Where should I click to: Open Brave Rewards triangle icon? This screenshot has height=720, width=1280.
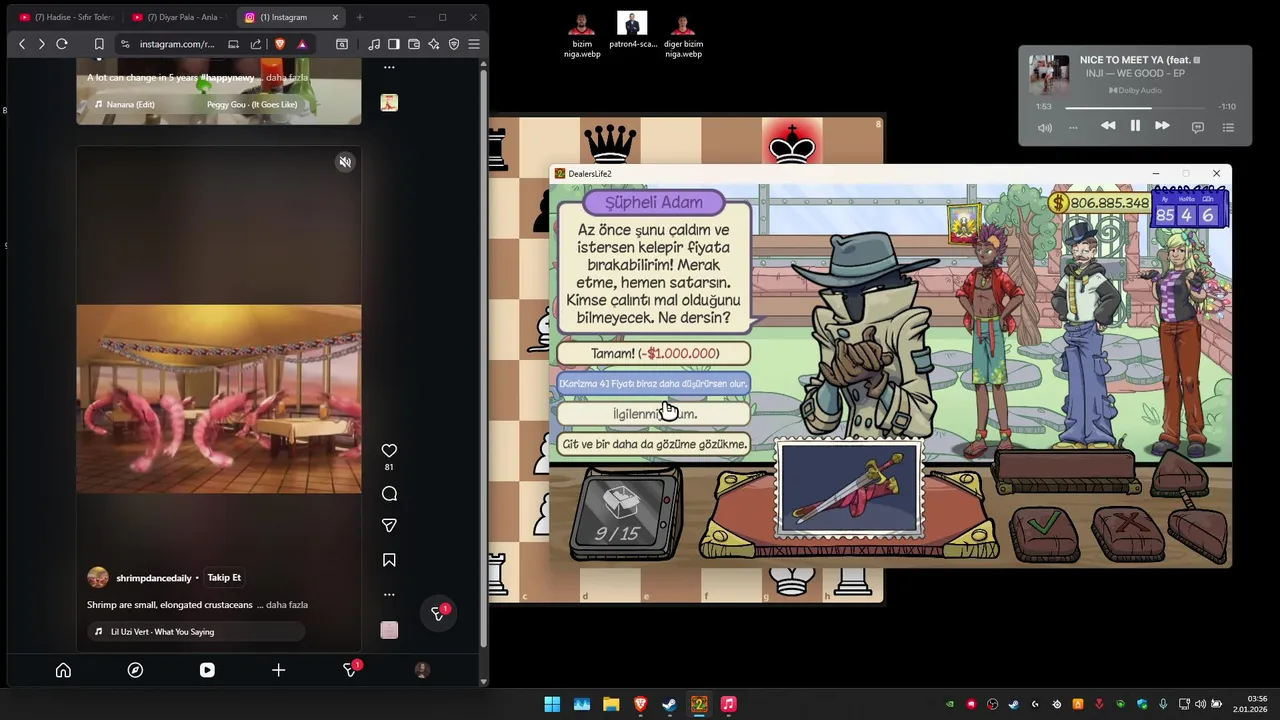point(302,44)
